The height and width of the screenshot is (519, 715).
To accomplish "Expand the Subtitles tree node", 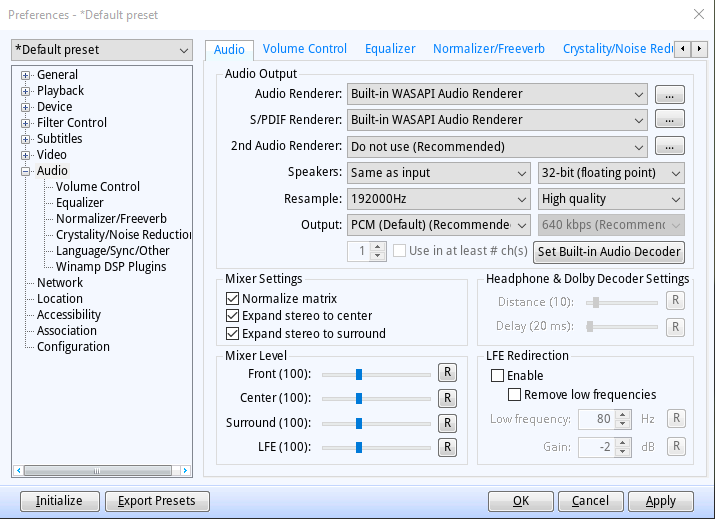I will [26, 139].
